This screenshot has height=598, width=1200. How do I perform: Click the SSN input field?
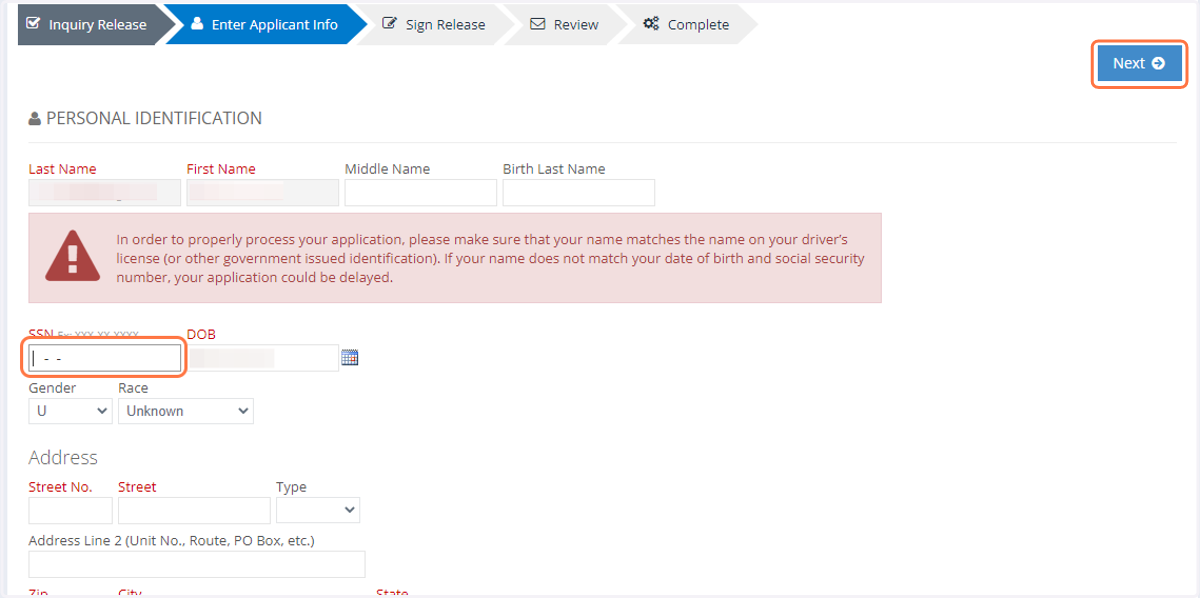coord(105,358)
